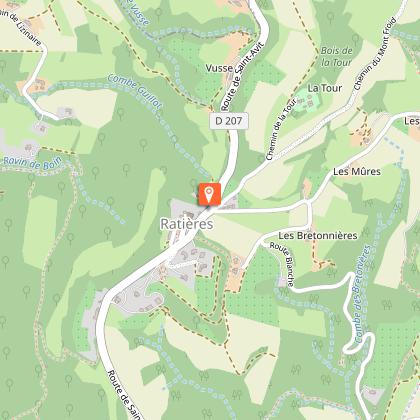Select the Ravin de Boin label
The image size is (420, 420).
click(32, 164)
